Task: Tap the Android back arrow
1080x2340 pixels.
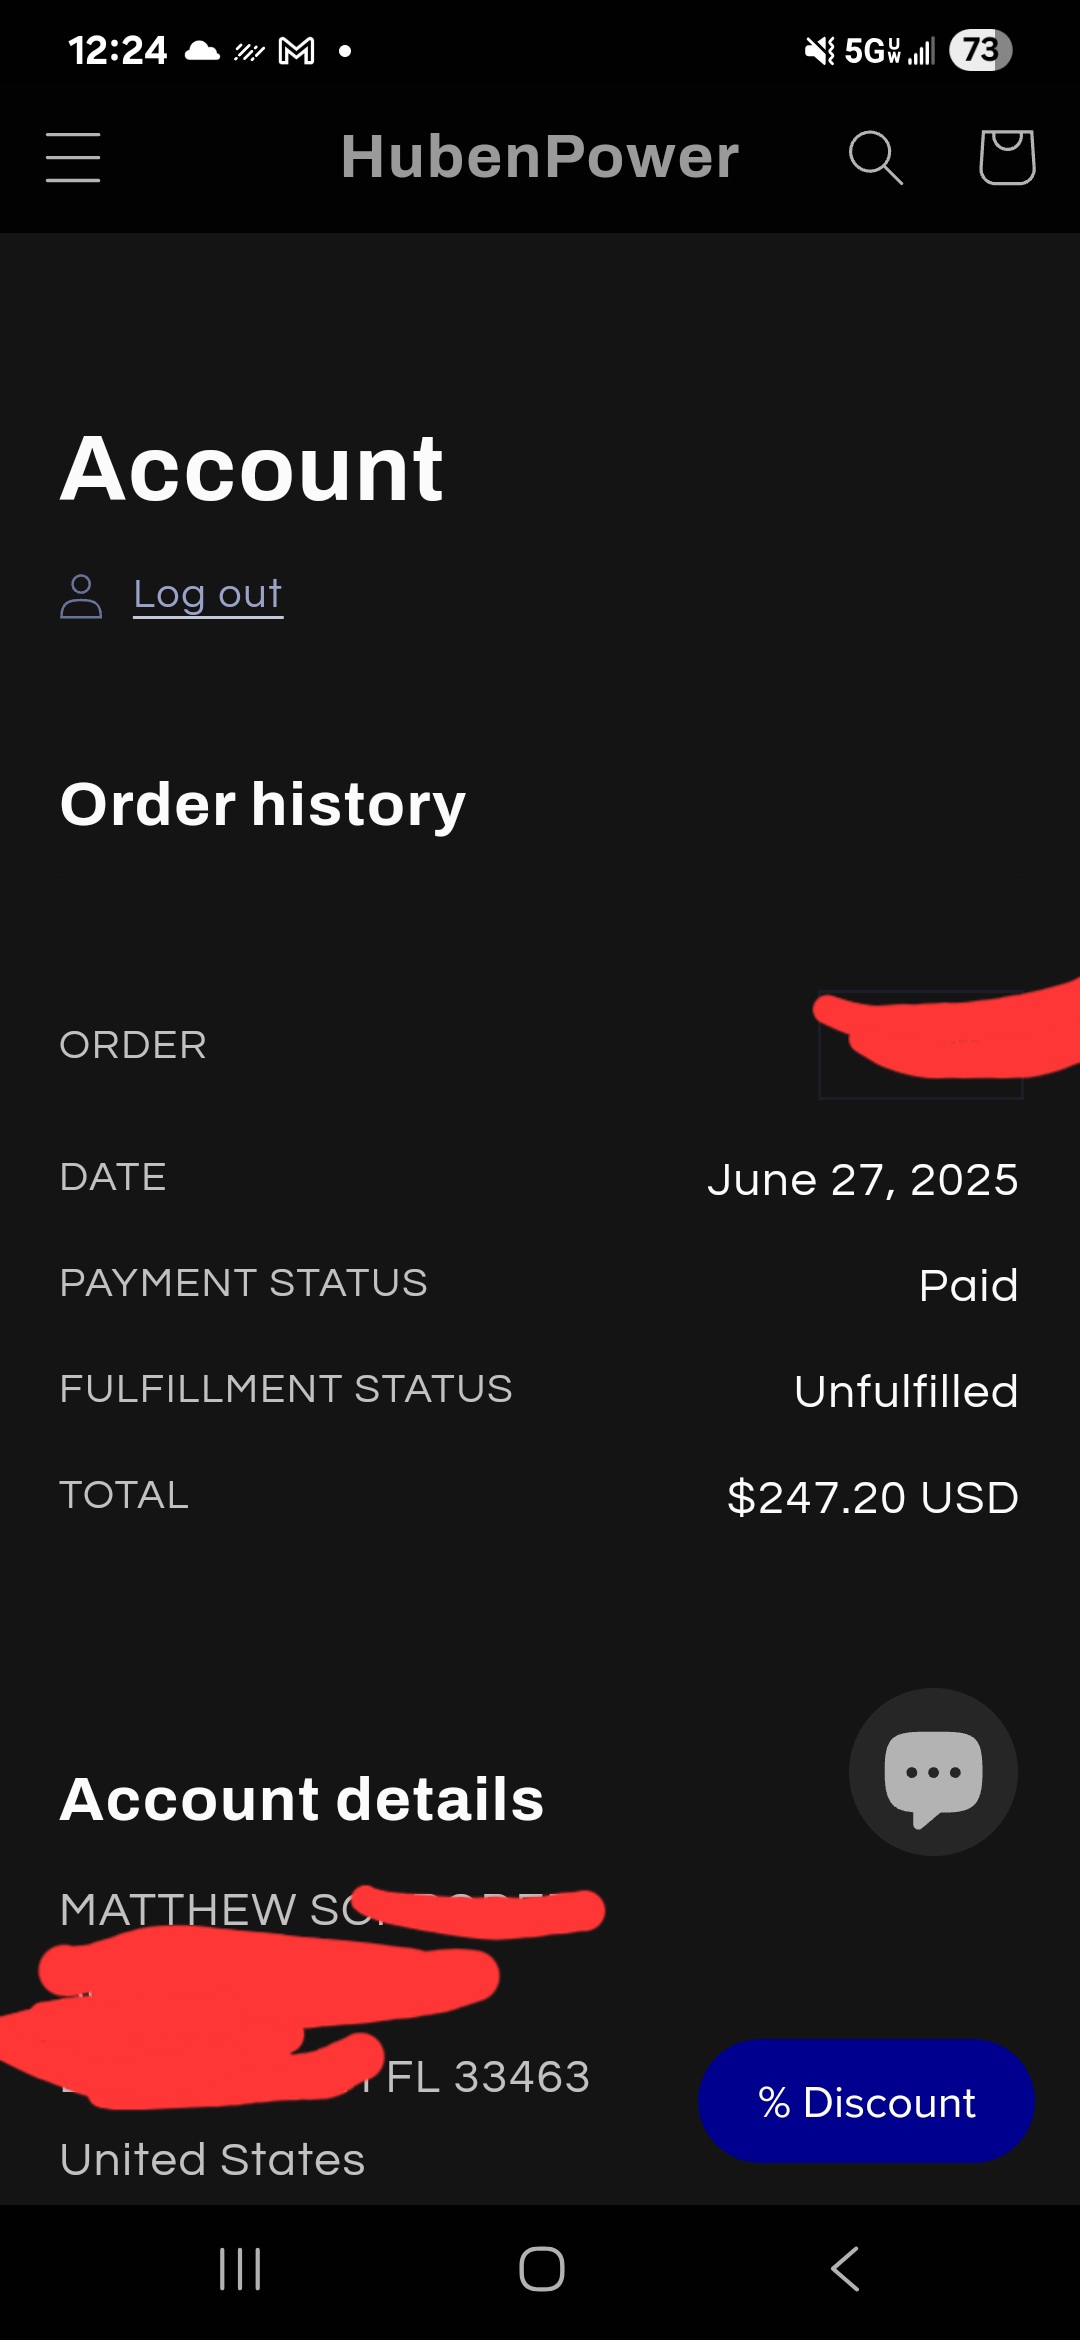Action: (845, 2269)
